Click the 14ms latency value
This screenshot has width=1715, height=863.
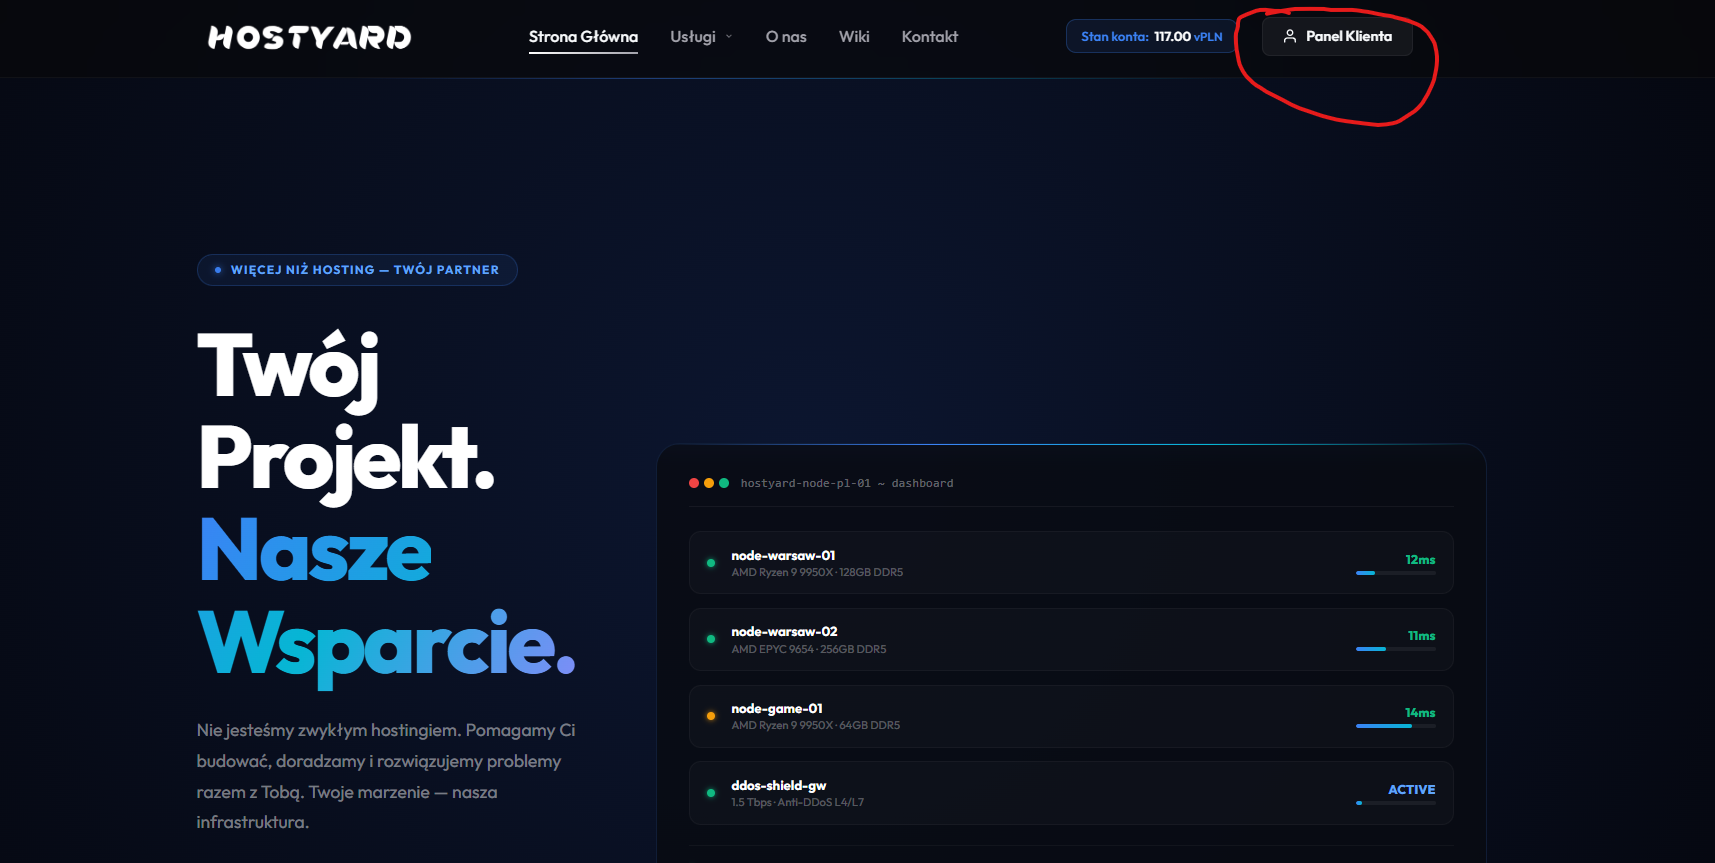(x=1420, y=713)
